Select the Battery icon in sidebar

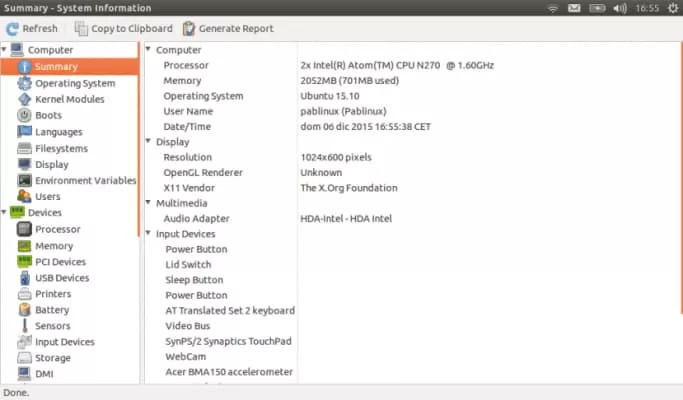click(x=26, y=310)
